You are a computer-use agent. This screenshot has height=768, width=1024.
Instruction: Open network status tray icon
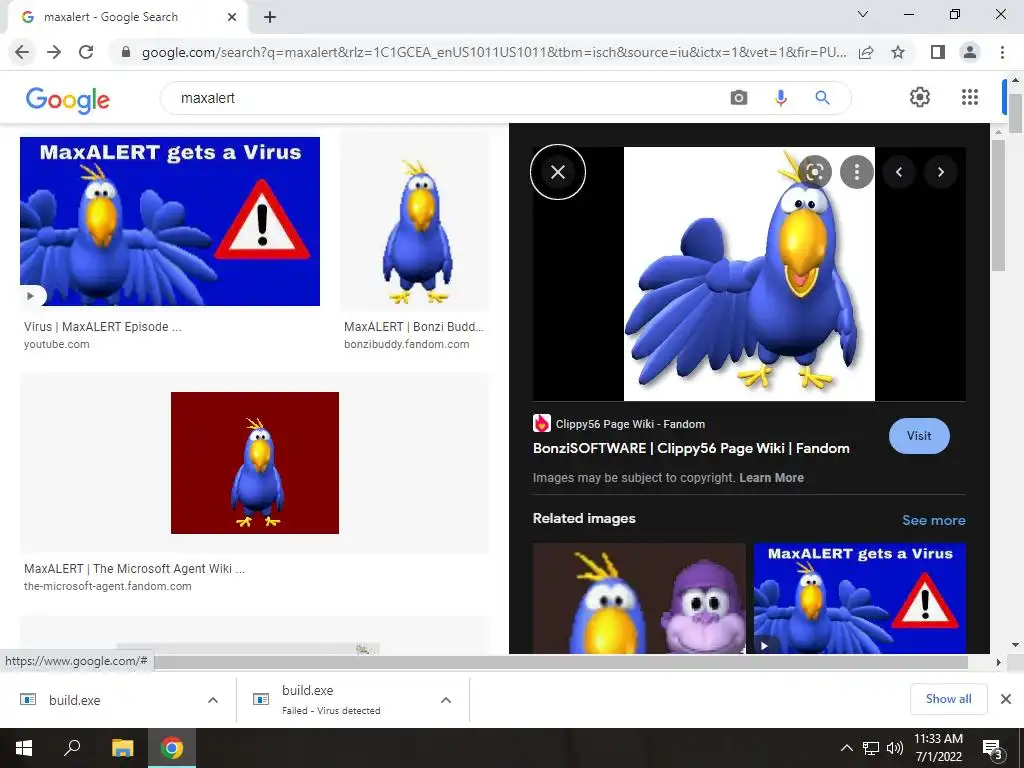click(871, 748)
